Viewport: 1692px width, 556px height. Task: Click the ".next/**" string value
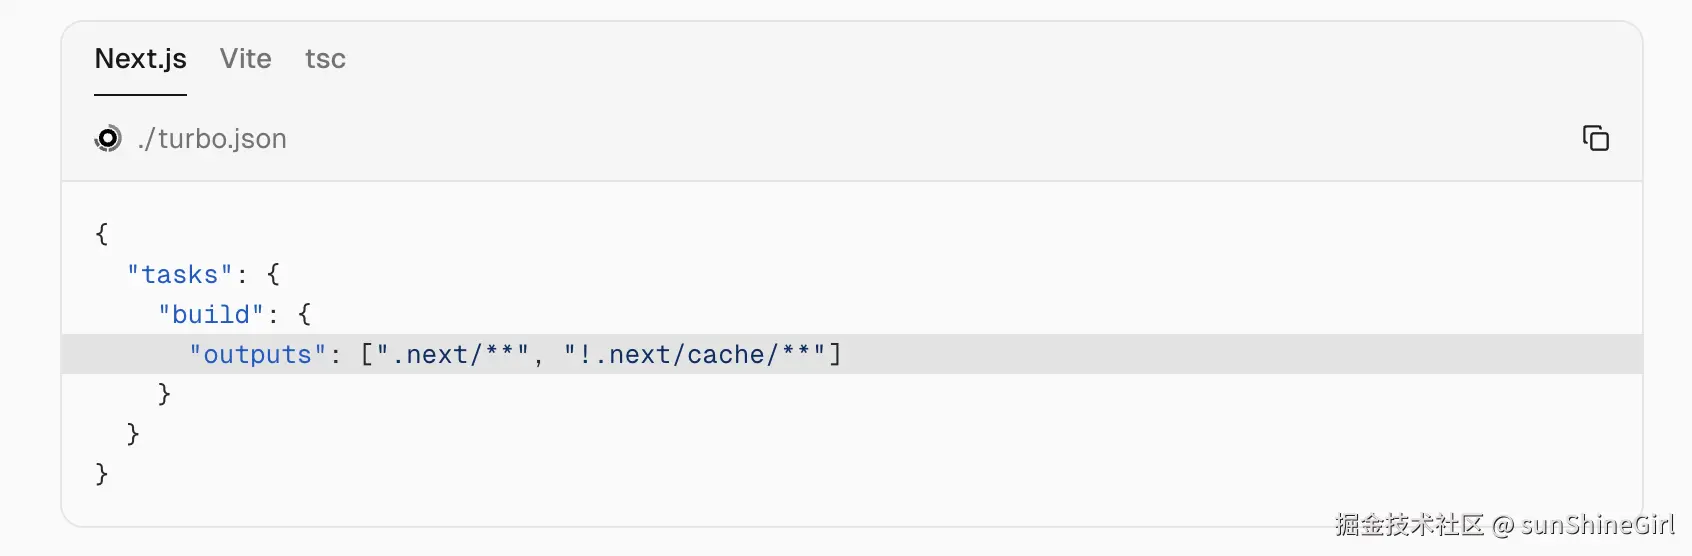tap(452, 354)
